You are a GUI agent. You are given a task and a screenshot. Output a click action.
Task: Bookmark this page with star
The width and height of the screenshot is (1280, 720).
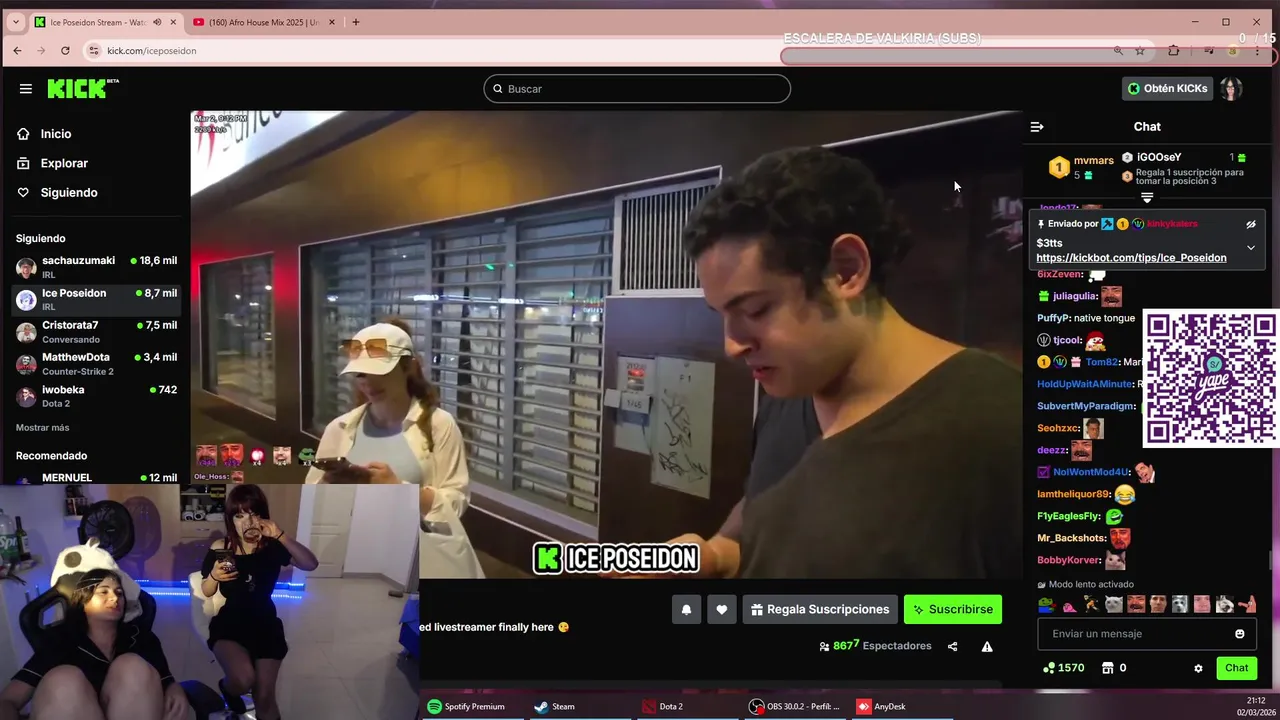(x=1139, y=51)
